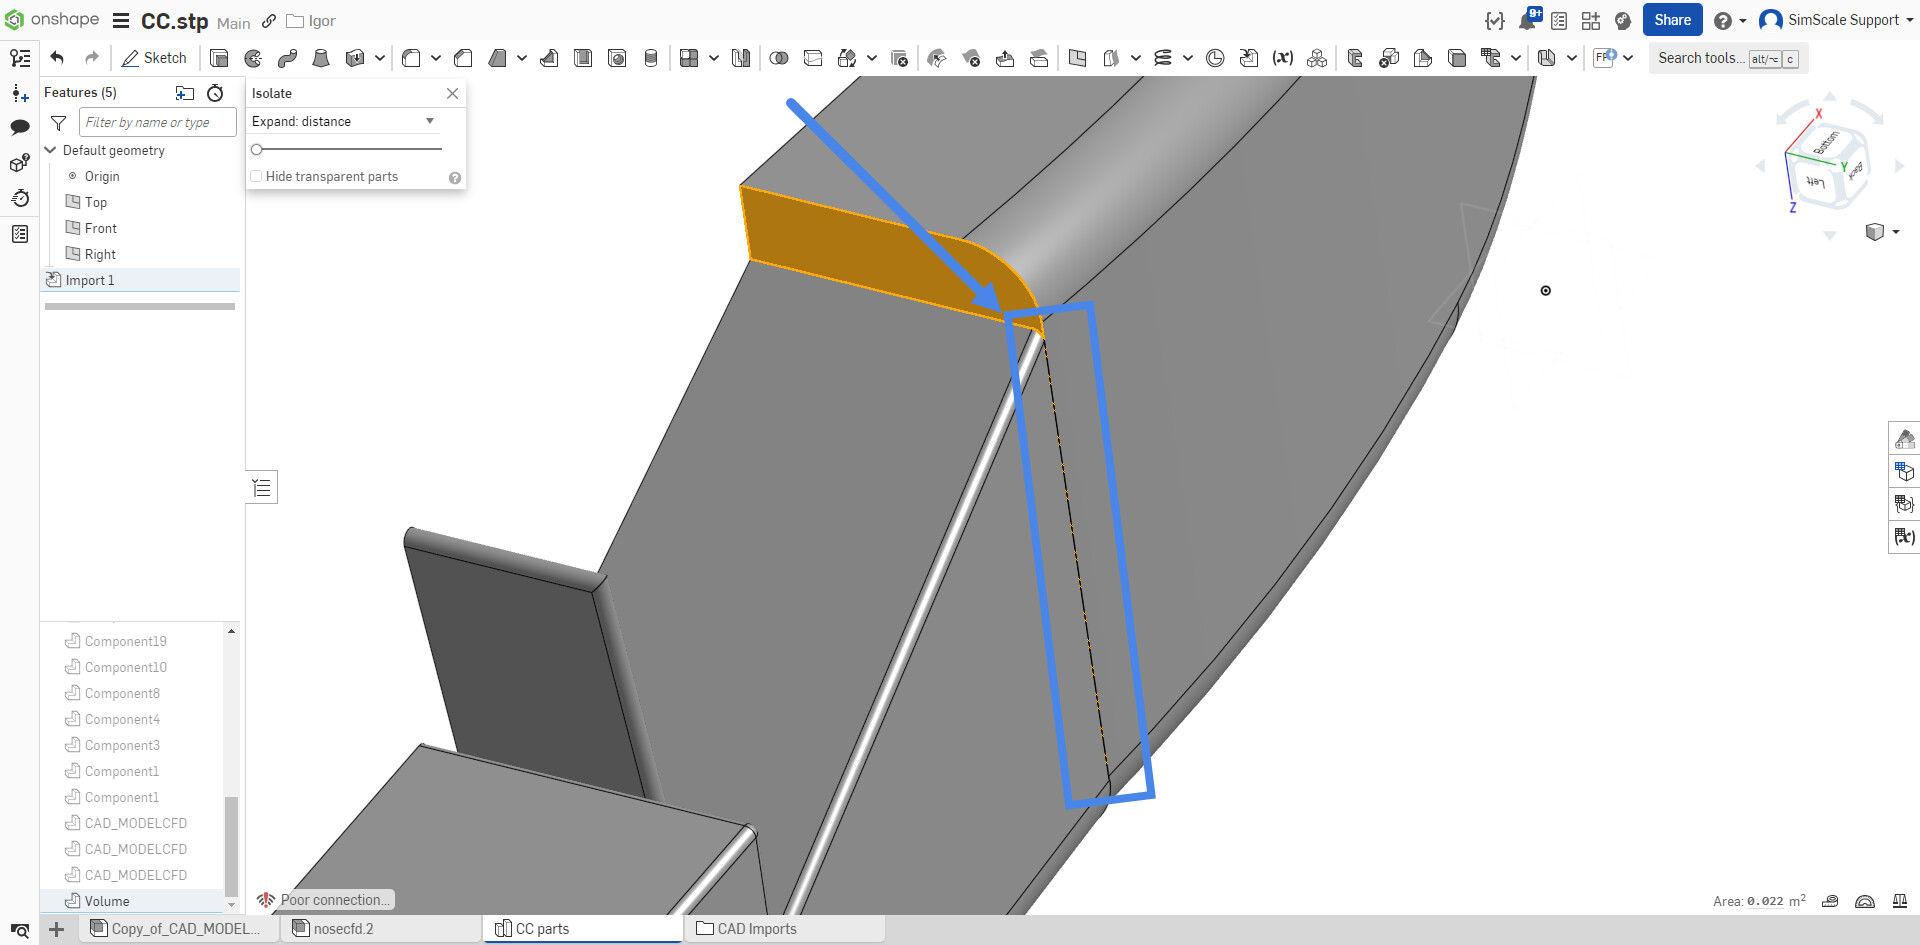Viewport: 1920px width, 945px height.
Task: Click the rollback stopwatch icon in Features header
Action: (x=215, y=93)
